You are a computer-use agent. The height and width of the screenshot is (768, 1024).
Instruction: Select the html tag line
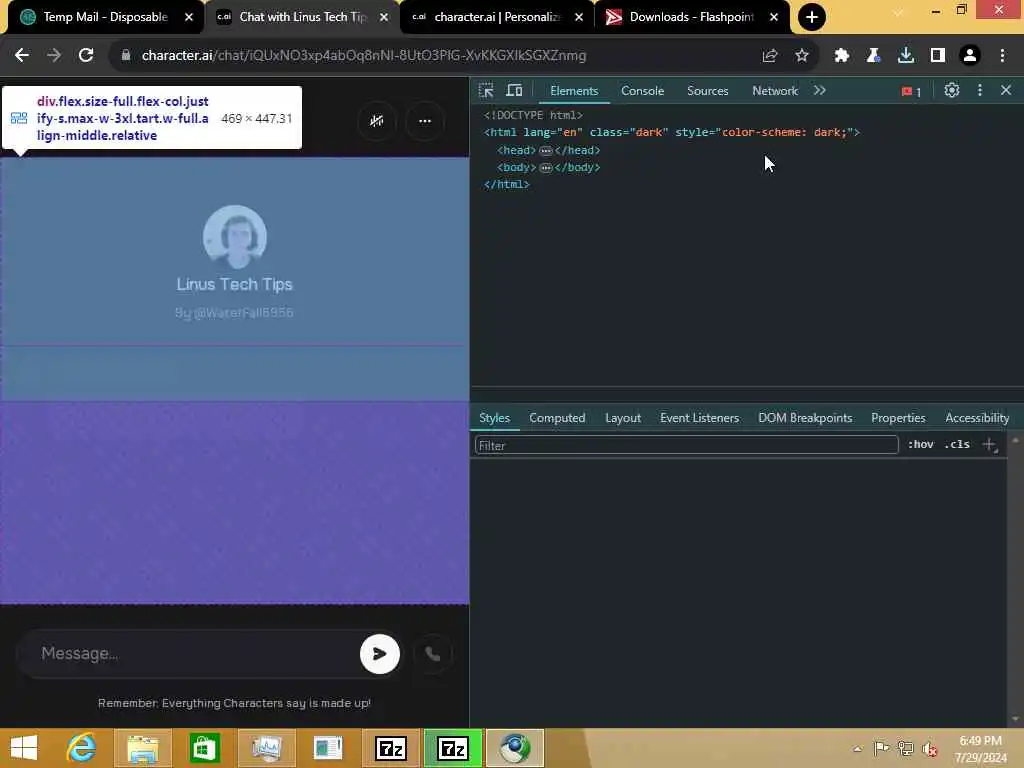[672, 133]
